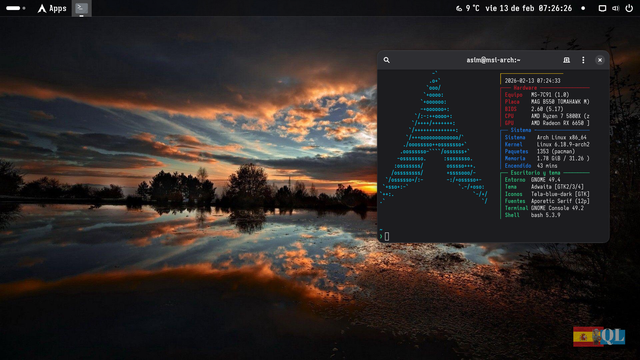
Task: Open the Arch logo Apps menu
Action: tap(52, 8)
